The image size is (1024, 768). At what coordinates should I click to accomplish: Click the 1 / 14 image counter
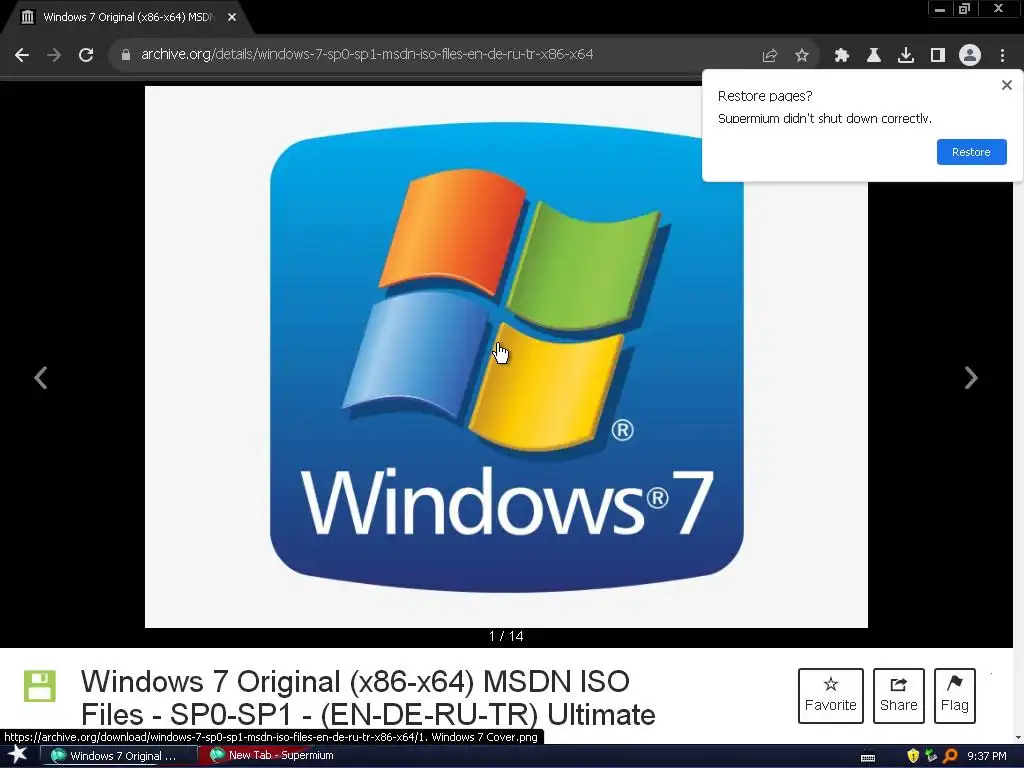coord(506,636)
